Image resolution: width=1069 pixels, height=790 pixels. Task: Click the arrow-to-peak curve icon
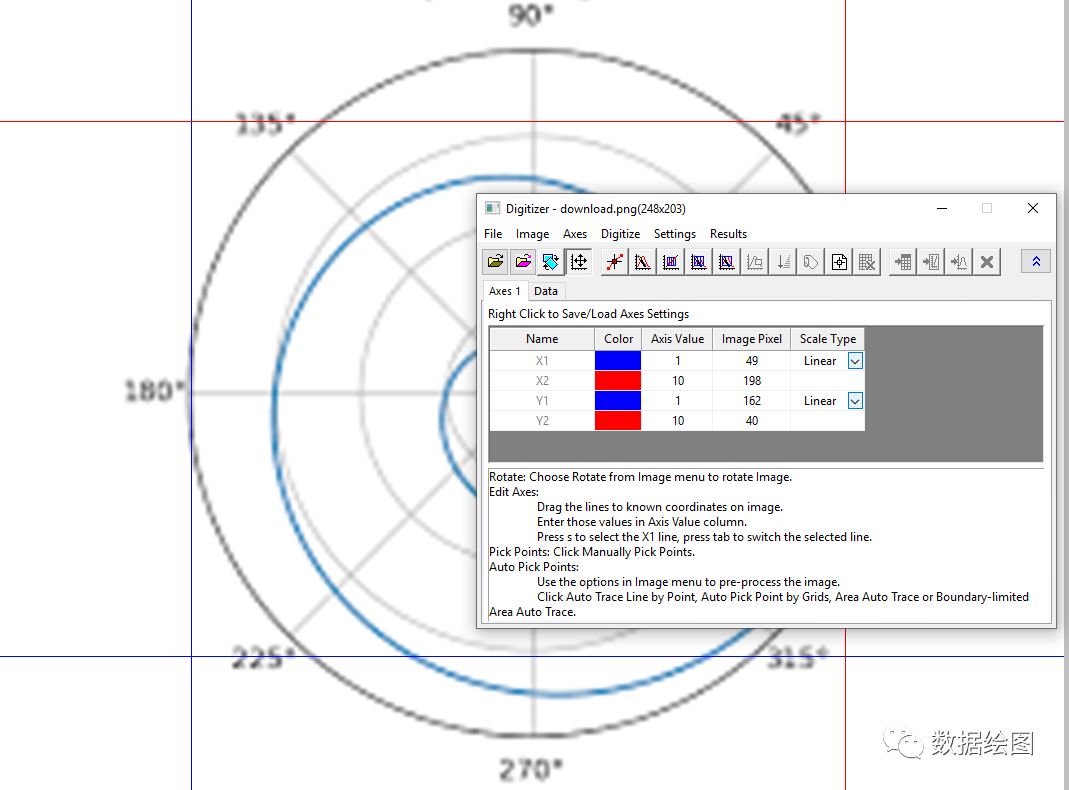click(959, 262)
